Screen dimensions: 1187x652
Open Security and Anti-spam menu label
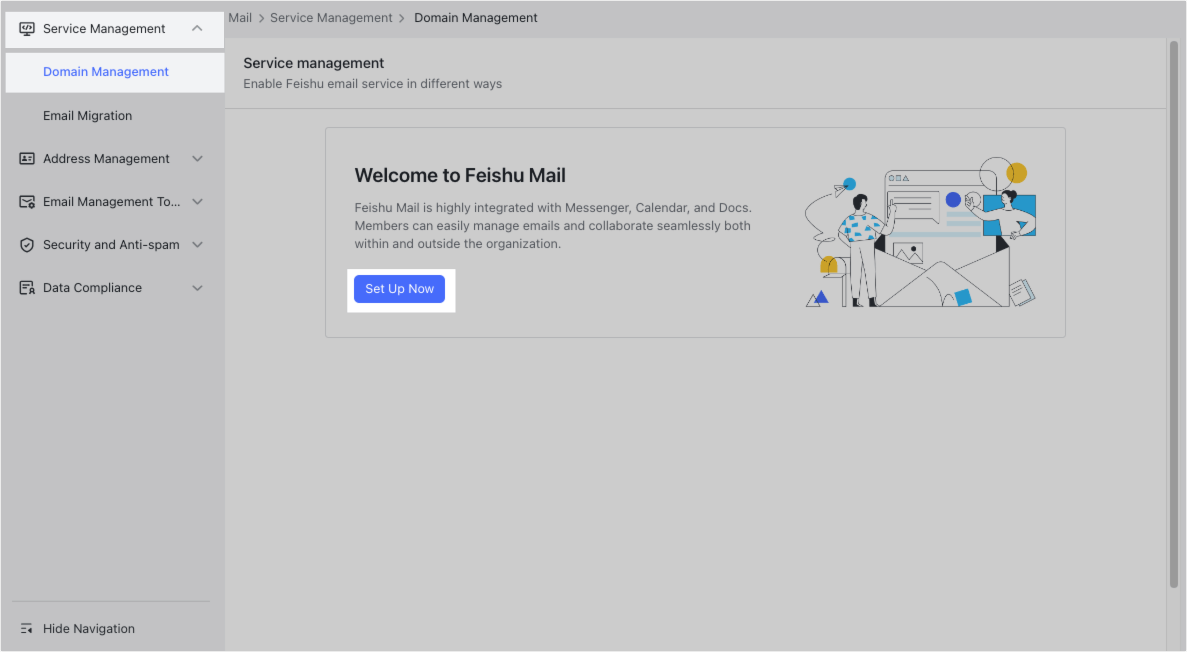(x=111, y=245)
